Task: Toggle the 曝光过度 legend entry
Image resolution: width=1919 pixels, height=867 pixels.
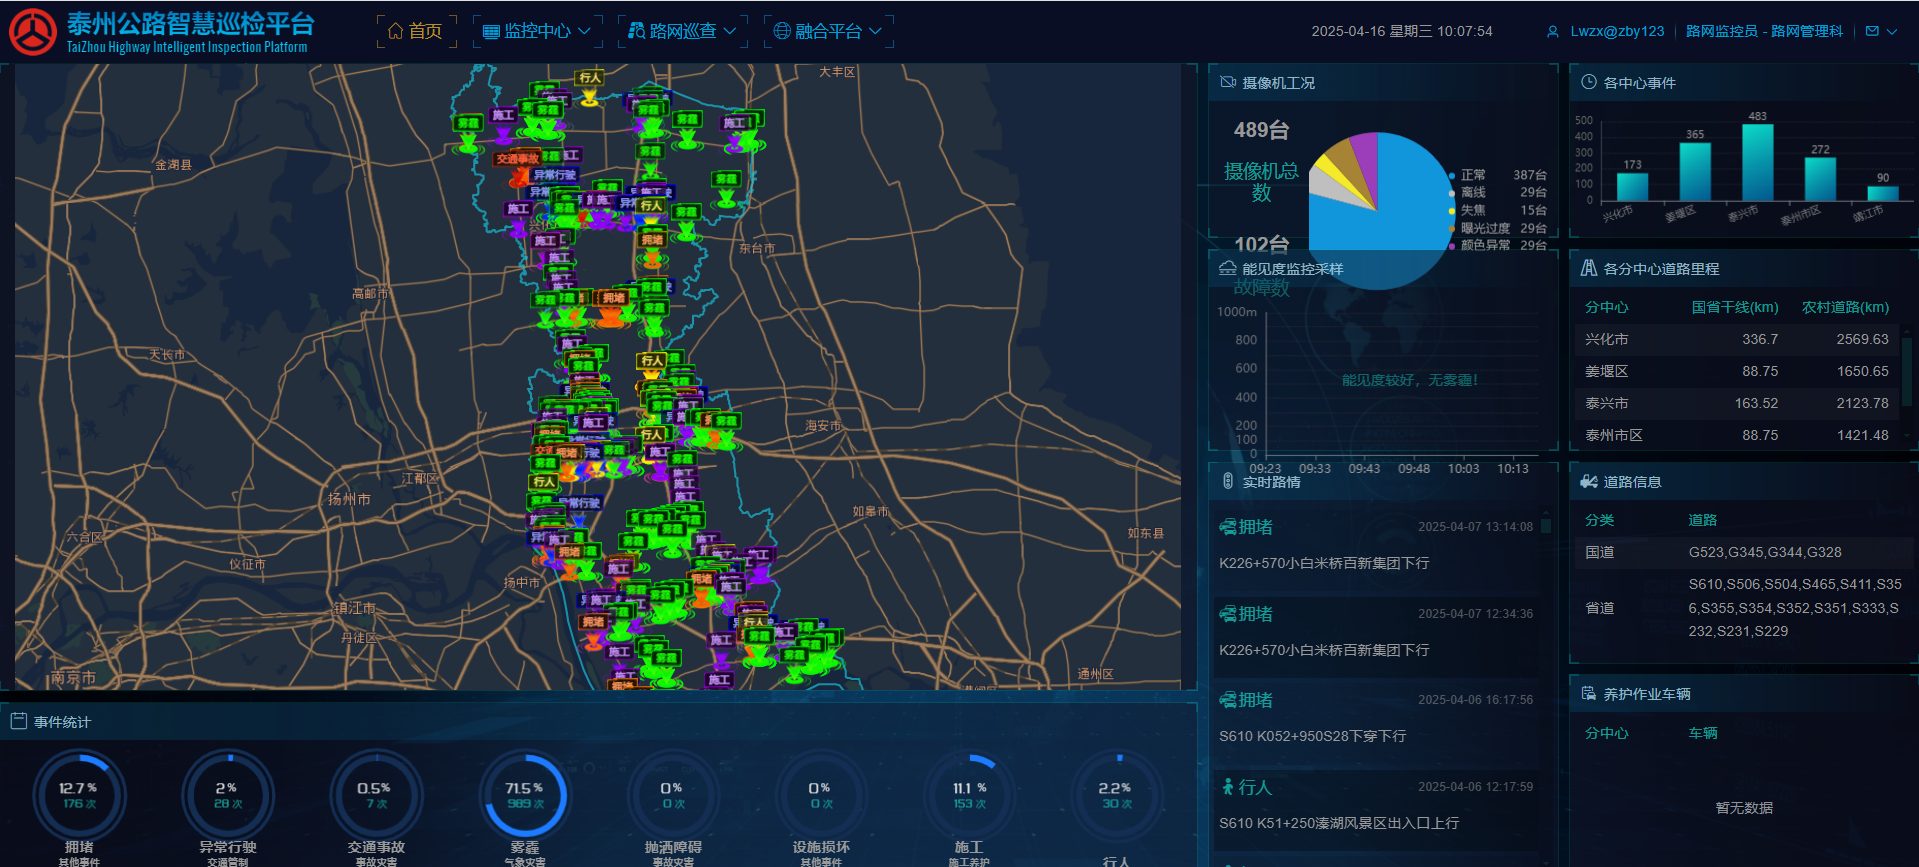Action: (1484, 228)
